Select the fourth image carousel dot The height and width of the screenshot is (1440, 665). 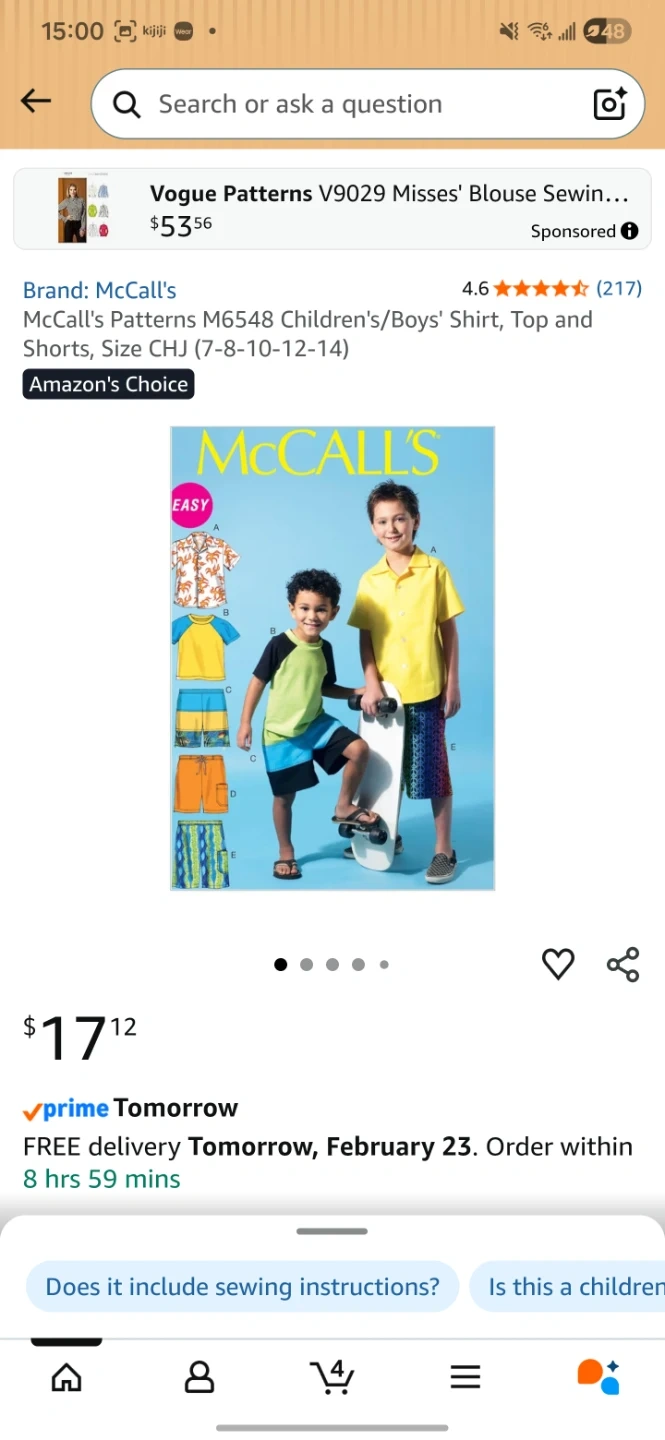[358, 965]
